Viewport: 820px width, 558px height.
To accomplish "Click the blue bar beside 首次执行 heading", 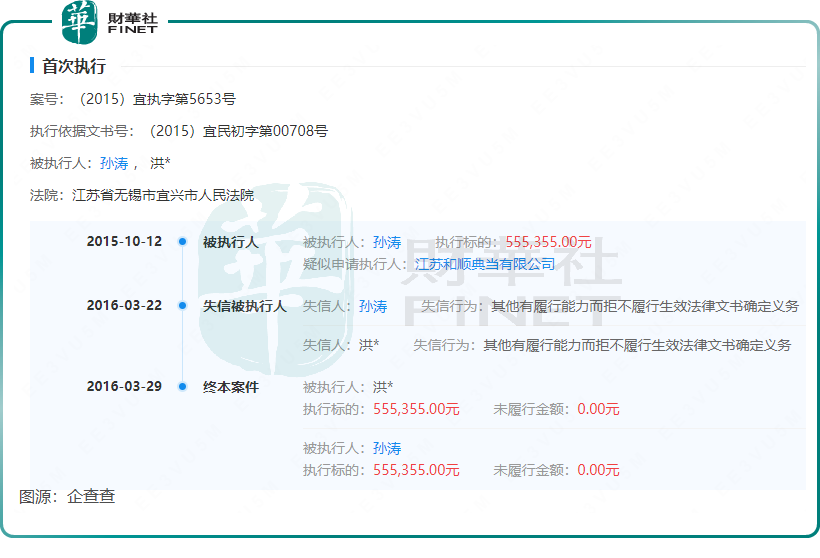I will coord(33,66).
